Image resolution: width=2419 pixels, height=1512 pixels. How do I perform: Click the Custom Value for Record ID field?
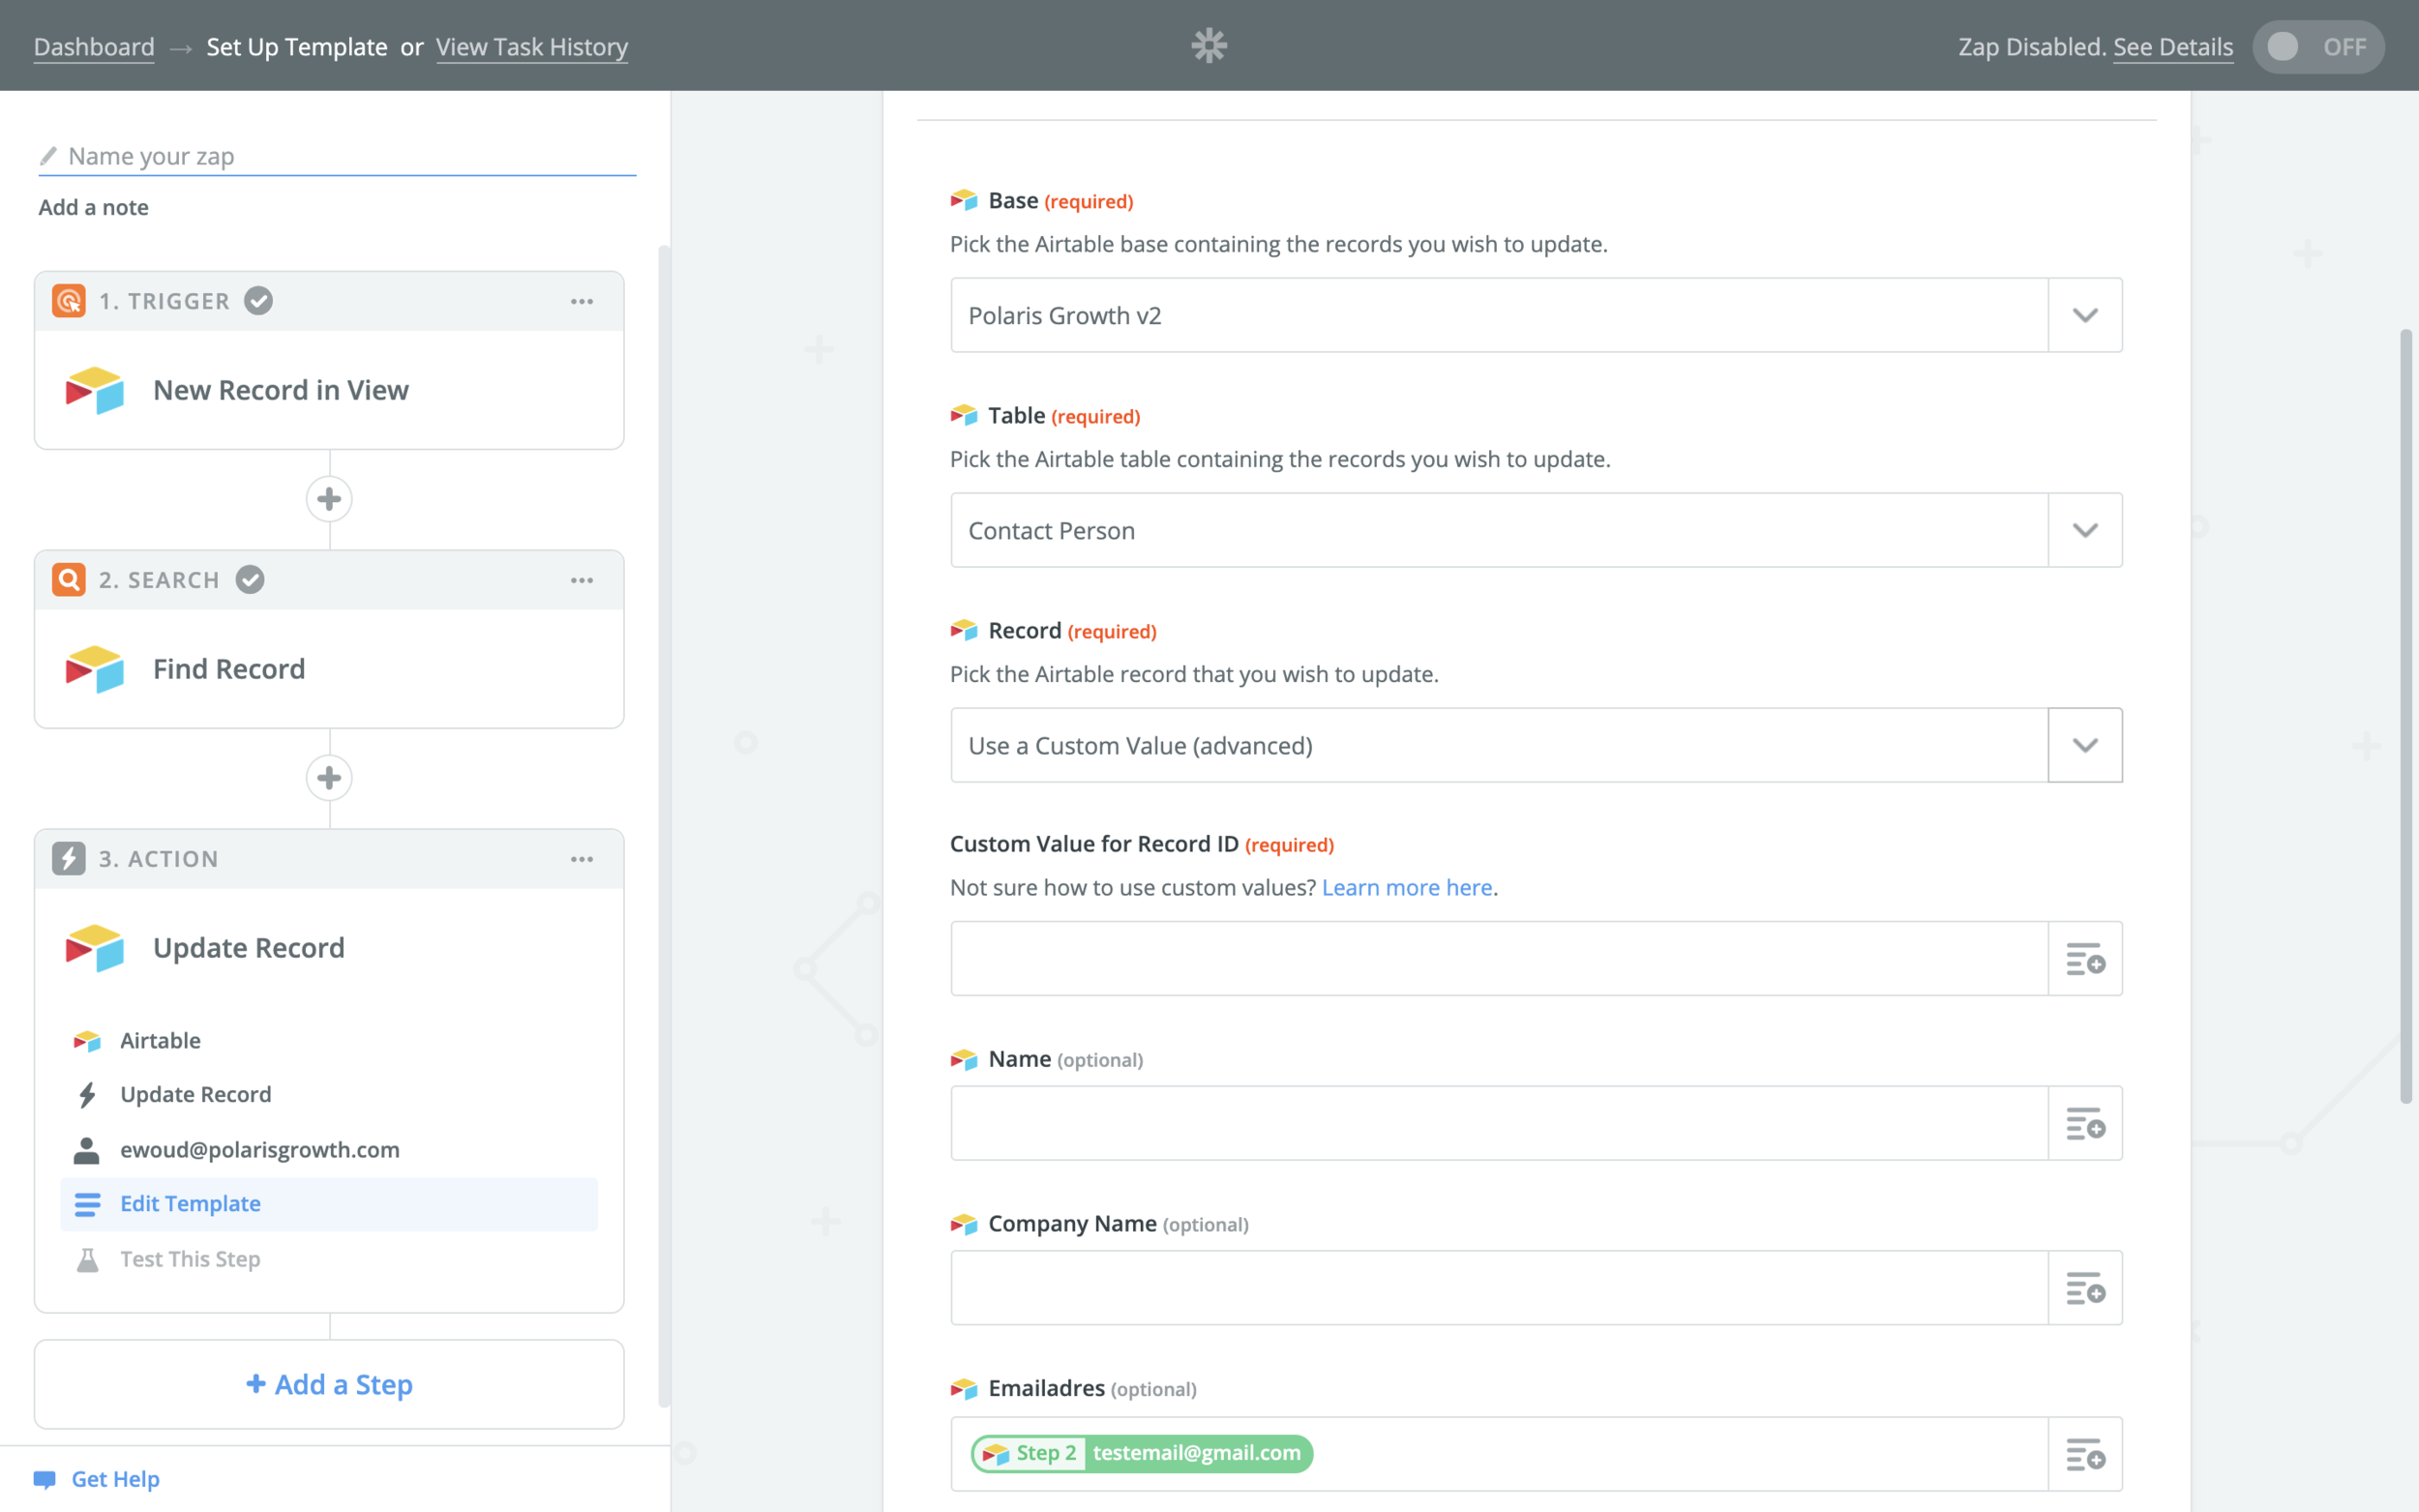(x=1498, y=958)
